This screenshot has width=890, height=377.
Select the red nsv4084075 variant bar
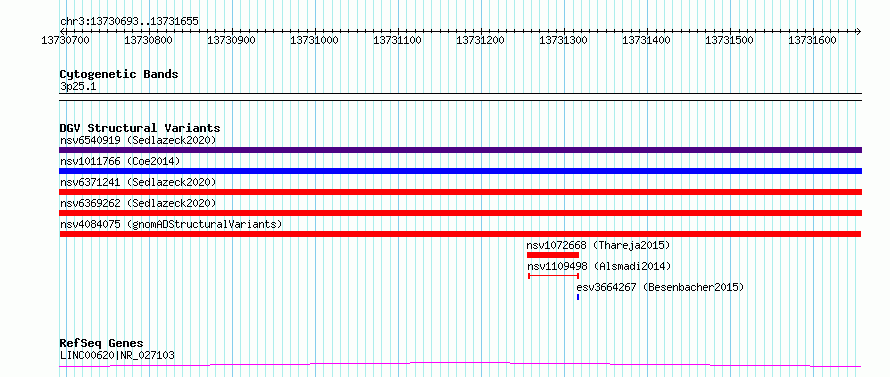(x=460, y=234)
